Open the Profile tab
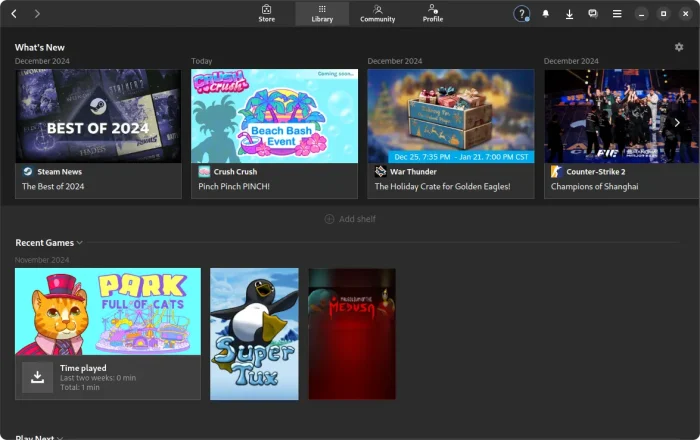 pyautogui.click(x=433, y=14)
